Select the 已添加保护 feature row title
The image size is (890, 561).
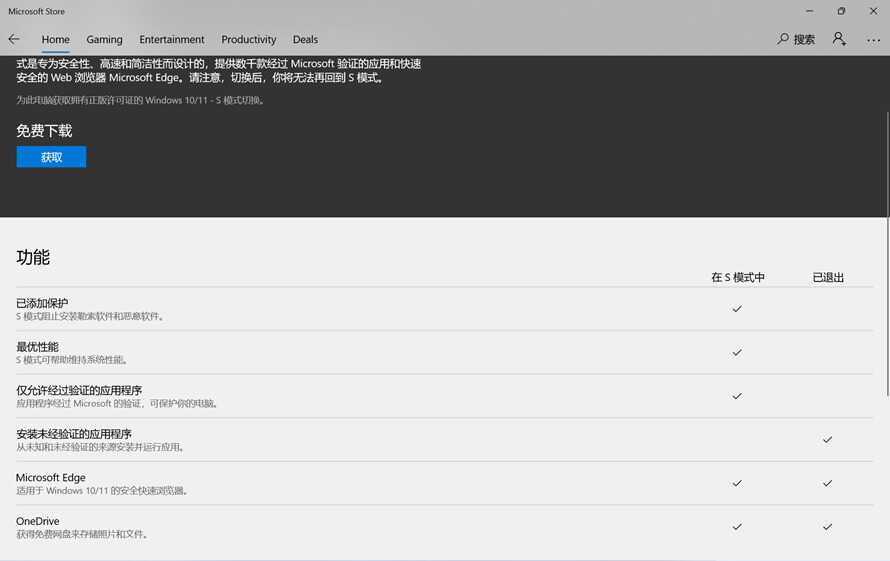point(42,303)
